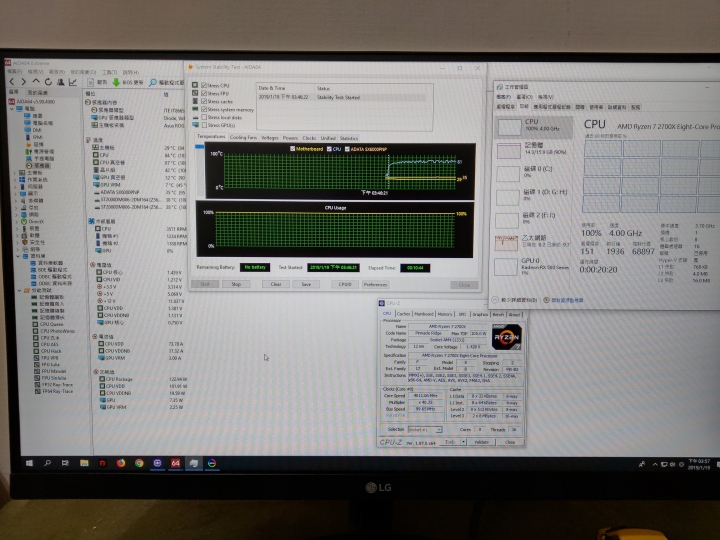
Task: Select DMI item in the AIDA64 tree
Action: (34, 130)
